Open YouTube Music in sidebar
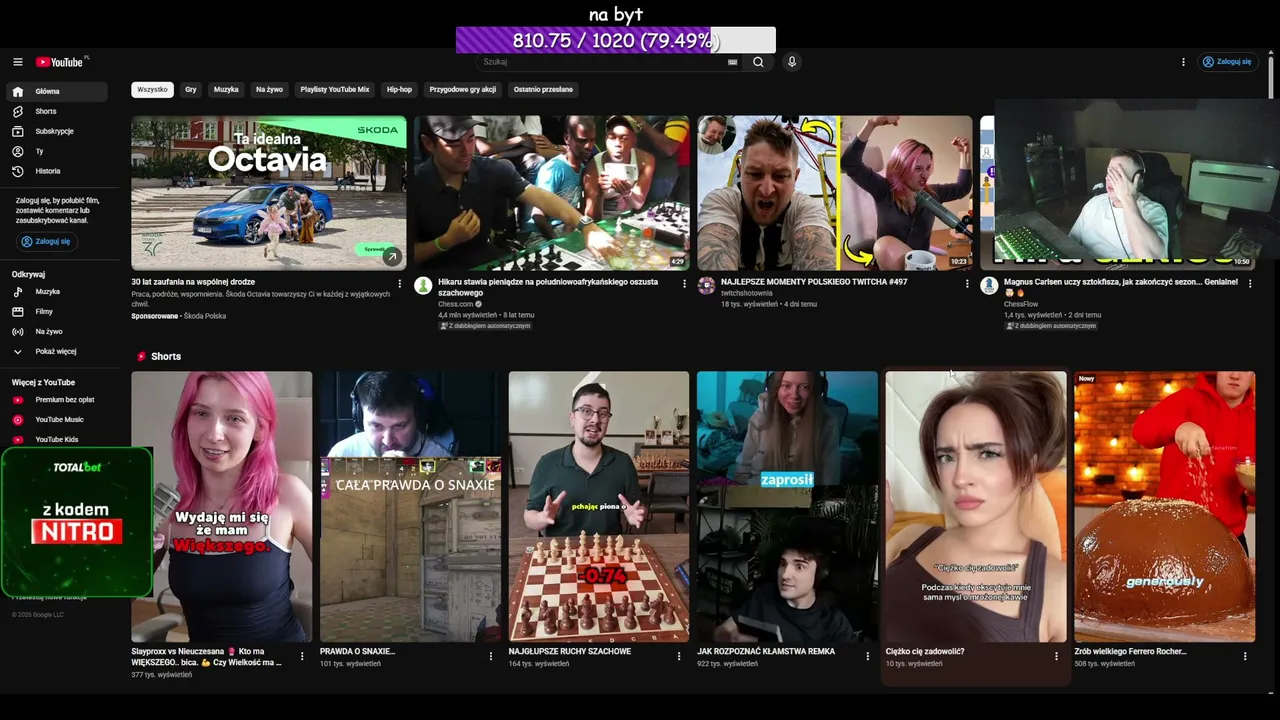The height and width of the screenshot is (720, 1280). click(57, 420)
